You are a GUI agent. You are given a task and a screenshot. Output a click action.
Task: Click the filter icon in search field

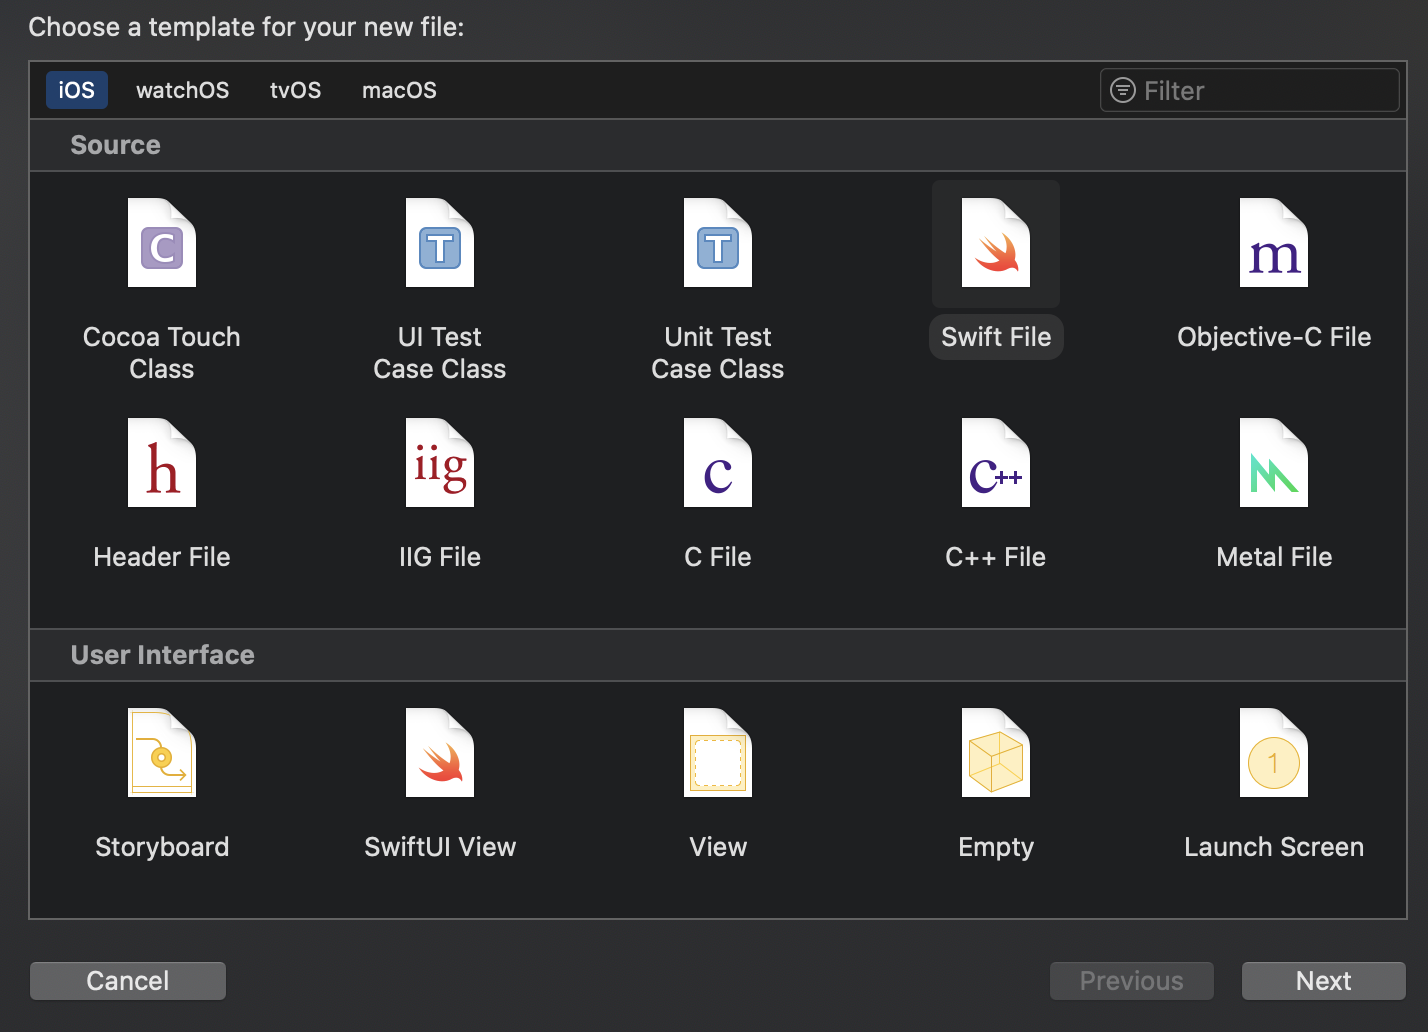tap(1123, 90)
